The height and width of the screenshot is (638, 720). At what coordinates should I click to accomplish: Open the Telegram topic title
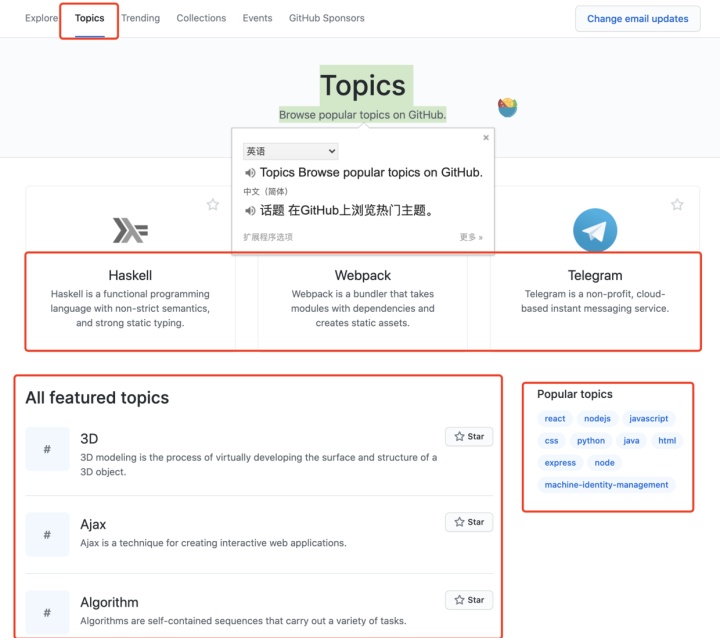(595, 275)
